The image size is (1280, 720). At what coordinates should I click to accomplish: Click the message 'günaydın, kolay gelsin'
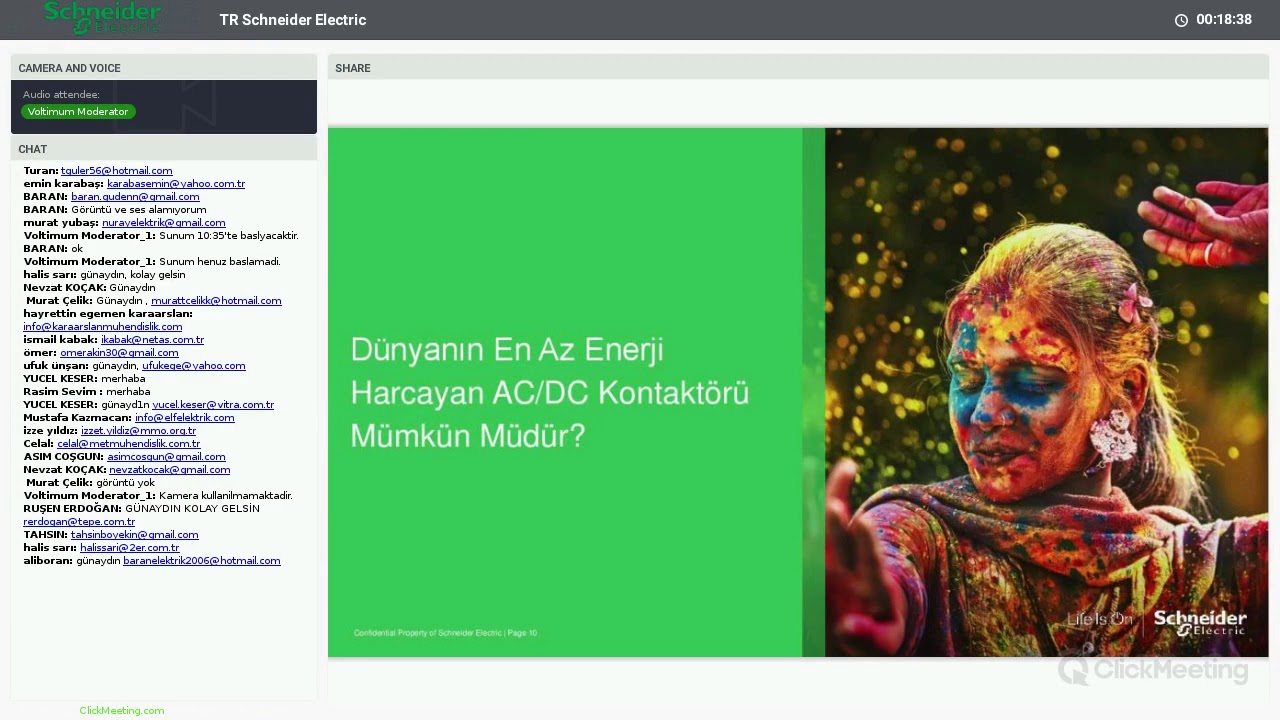(133, 275)
